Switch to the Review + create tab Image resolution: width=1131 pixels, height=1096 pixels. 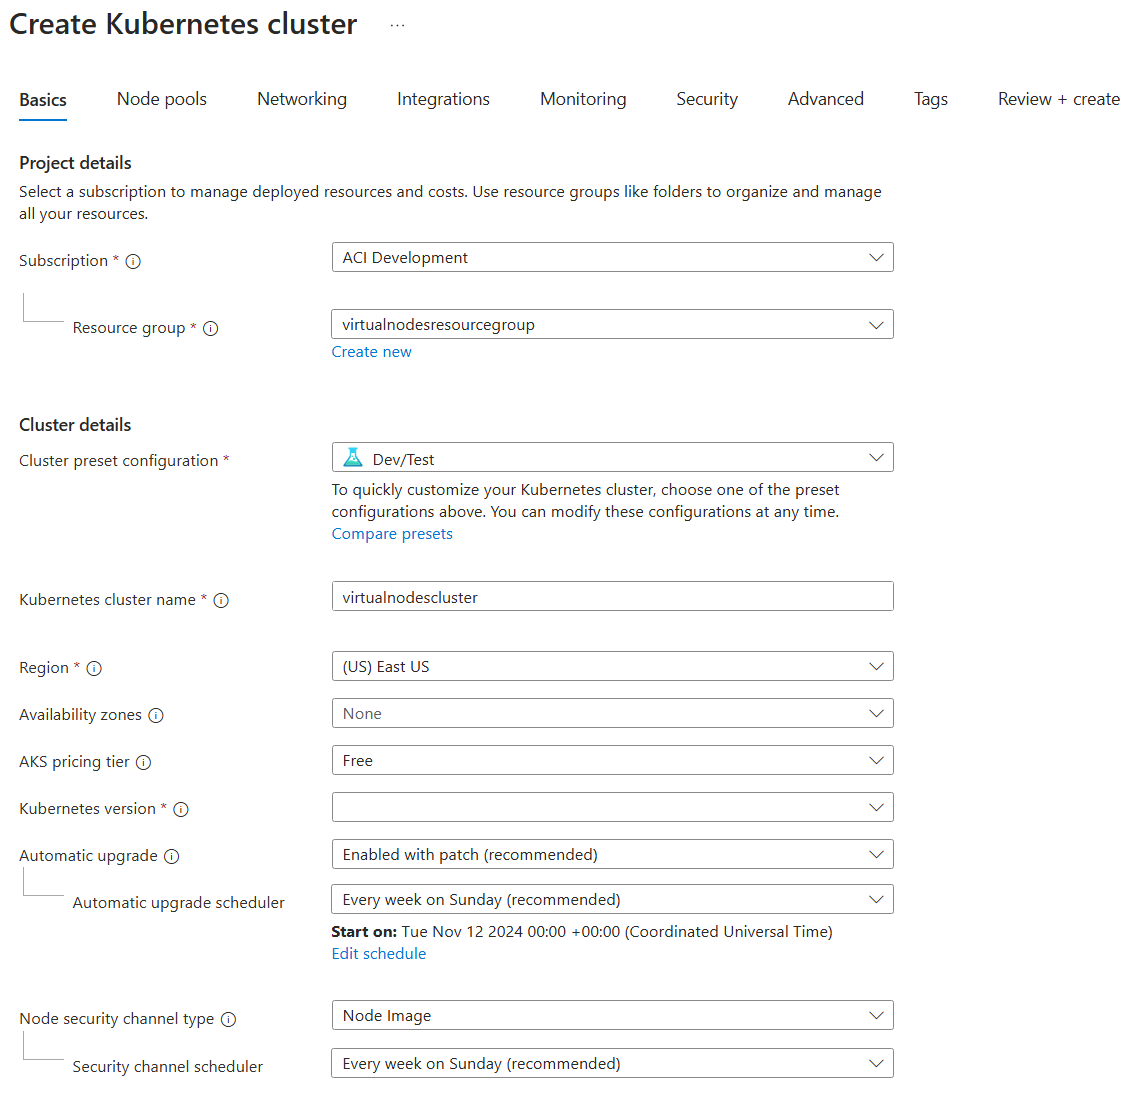point(1058,99)
